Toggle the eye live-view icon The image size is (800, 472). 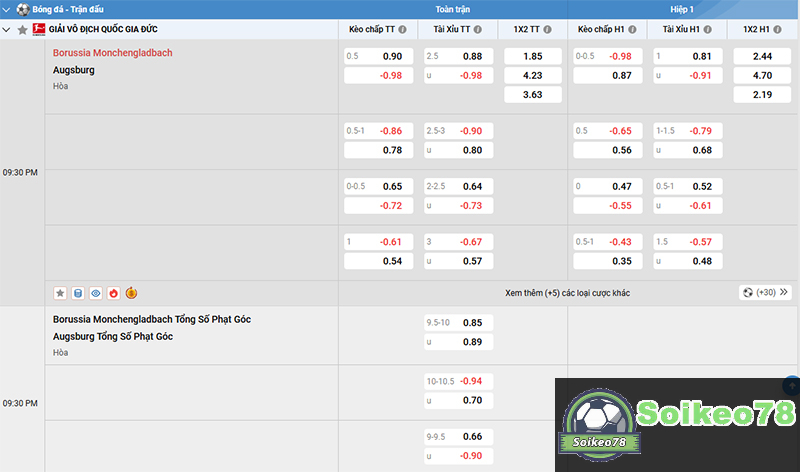coord(96,293)
